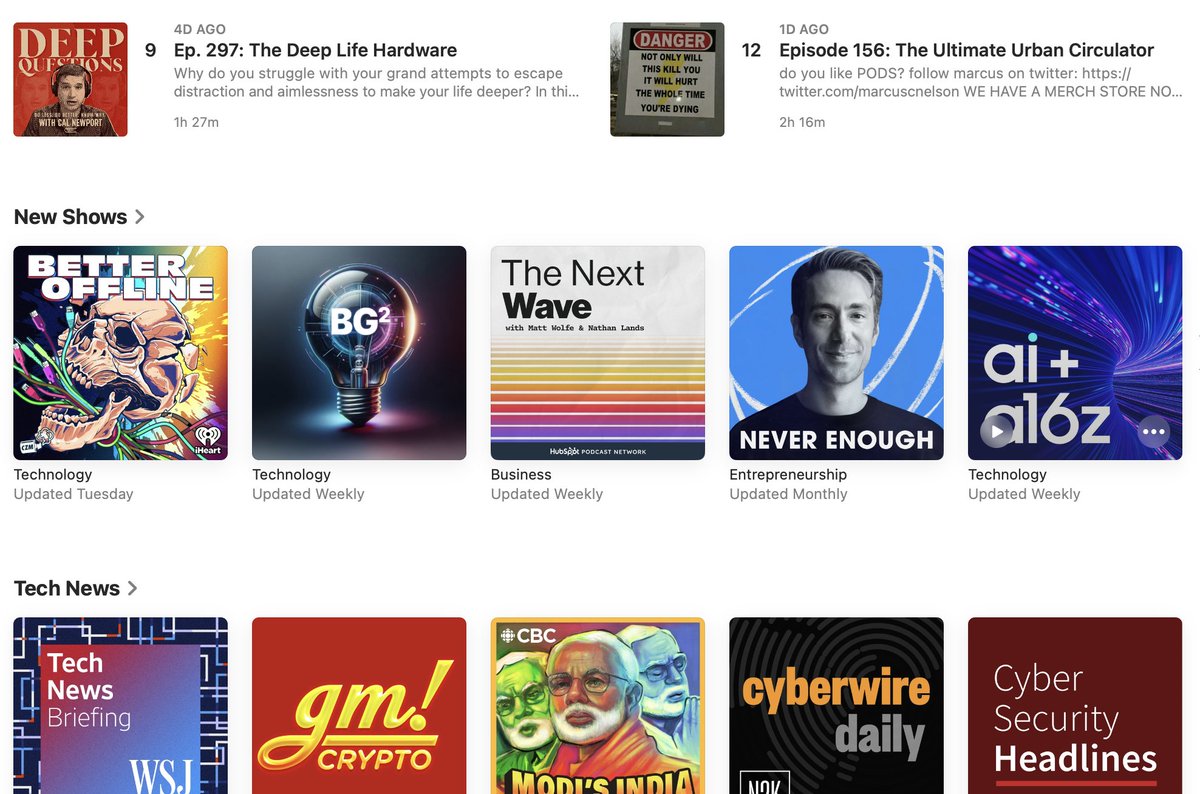Click the "1D AGO" episode date label
Viewport: 1200px width, 794px height.
pyautogui.click(x=804, y=29)
